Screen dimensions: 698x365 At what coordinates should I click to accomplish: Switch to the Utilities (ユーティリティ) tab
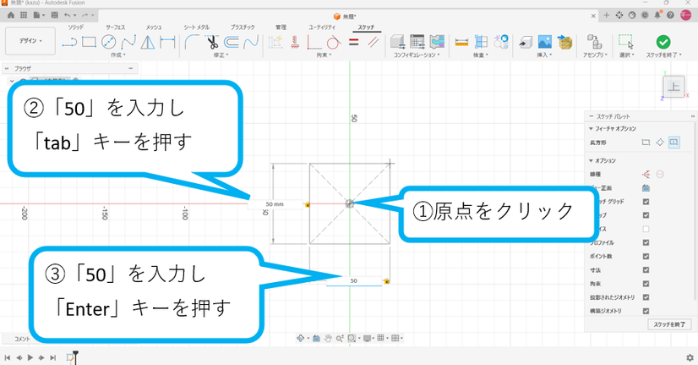click(x=322, y=28)
